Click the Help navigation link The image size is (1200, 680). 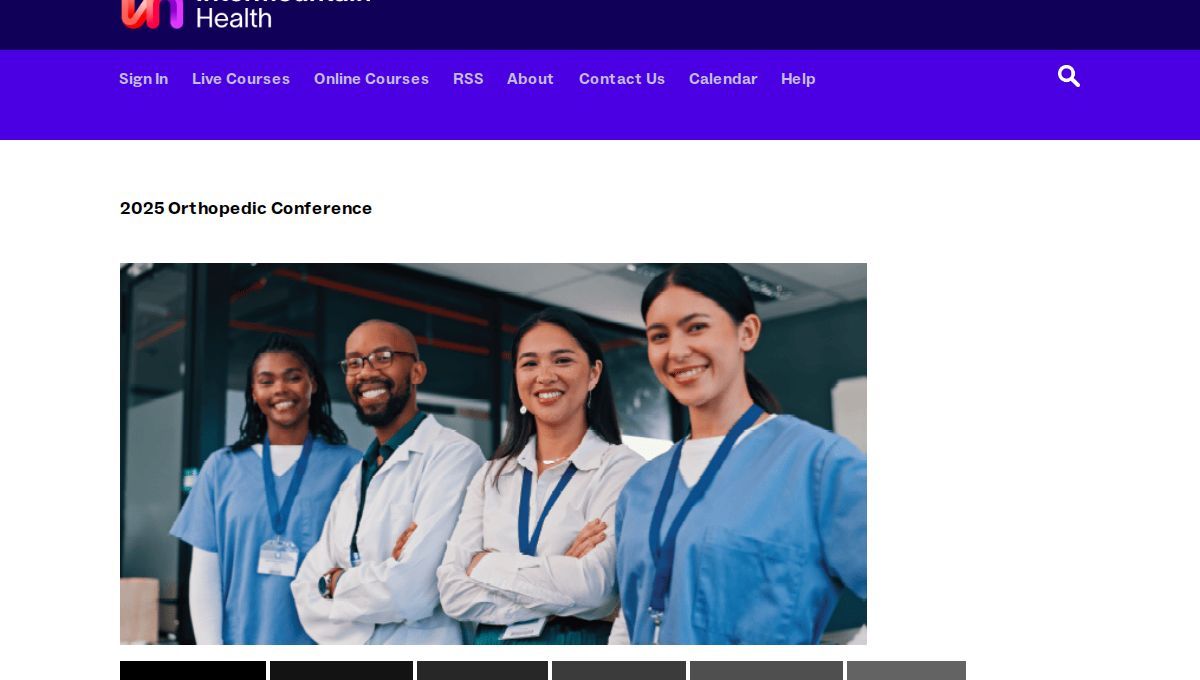tap(798, 79)
